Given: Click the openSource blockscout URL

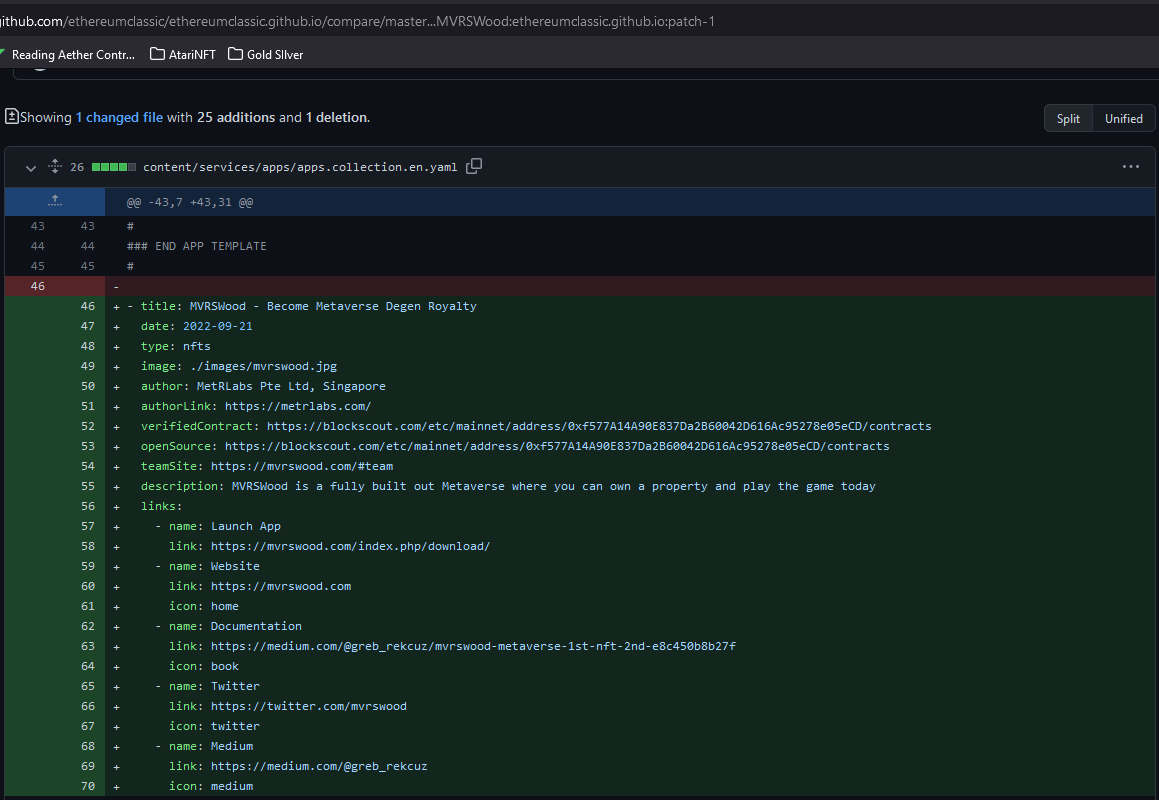Looking at the screenshot, I should [x=557, y=446].
